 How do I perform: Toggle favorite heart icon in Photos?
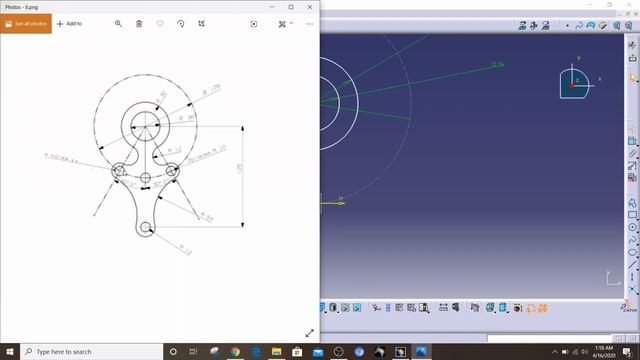pyautogui.click(x=160, y=24)
